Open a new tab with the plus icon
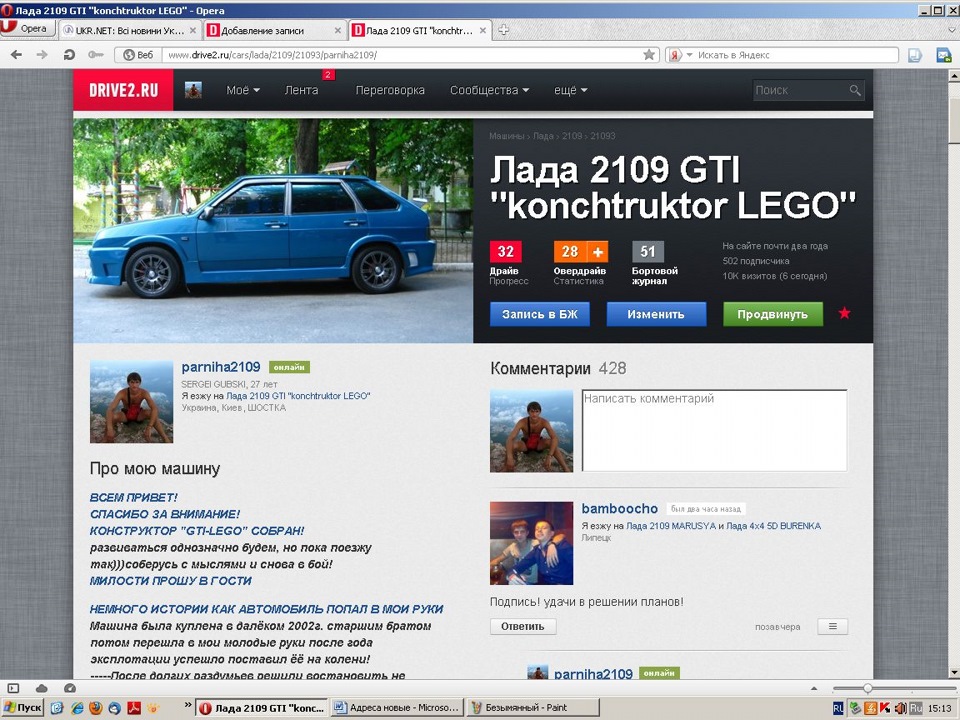 [x=503, y=30]
